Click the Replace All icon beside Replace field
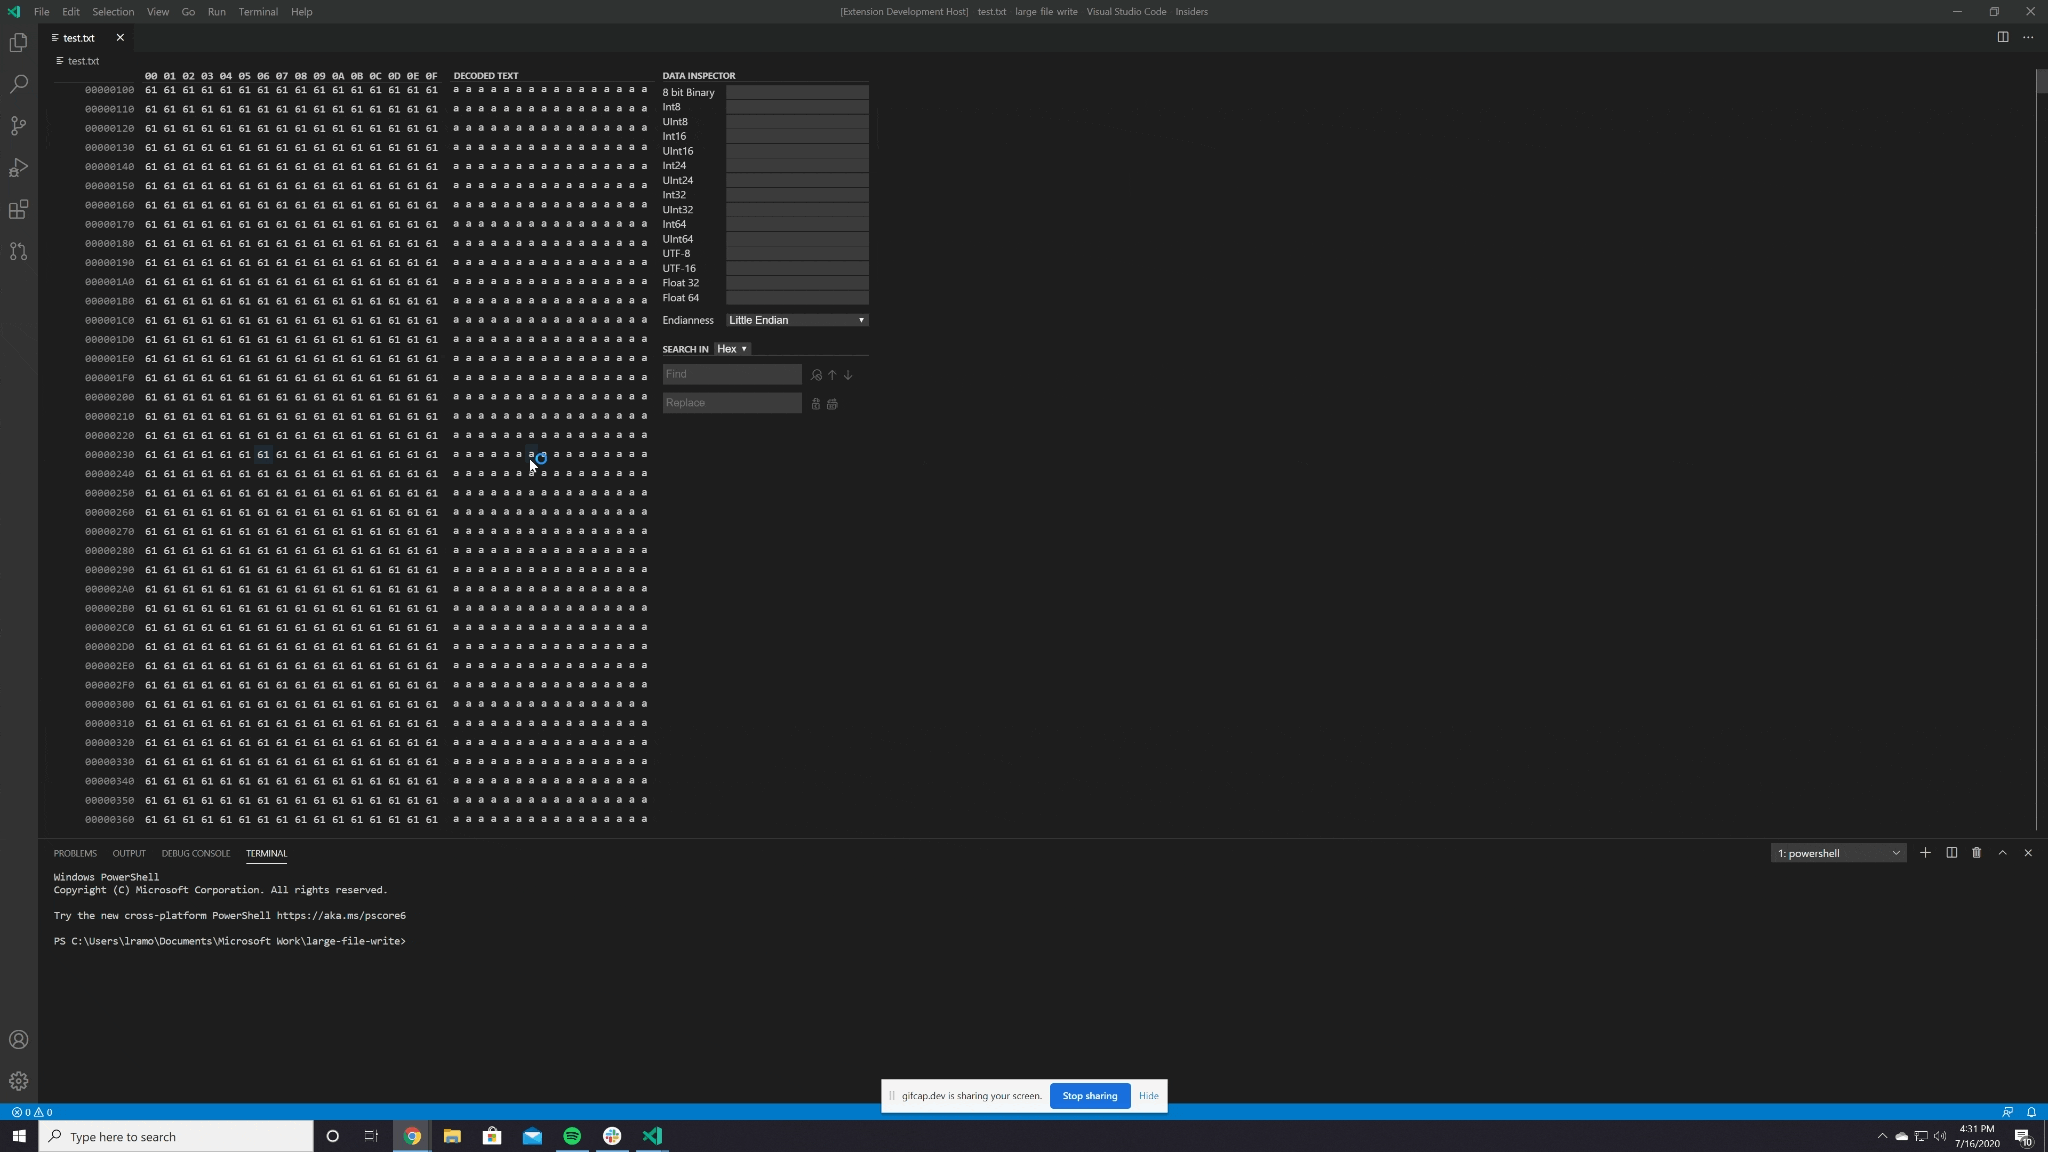The image size is (2048, 1152). coord(832,404)
